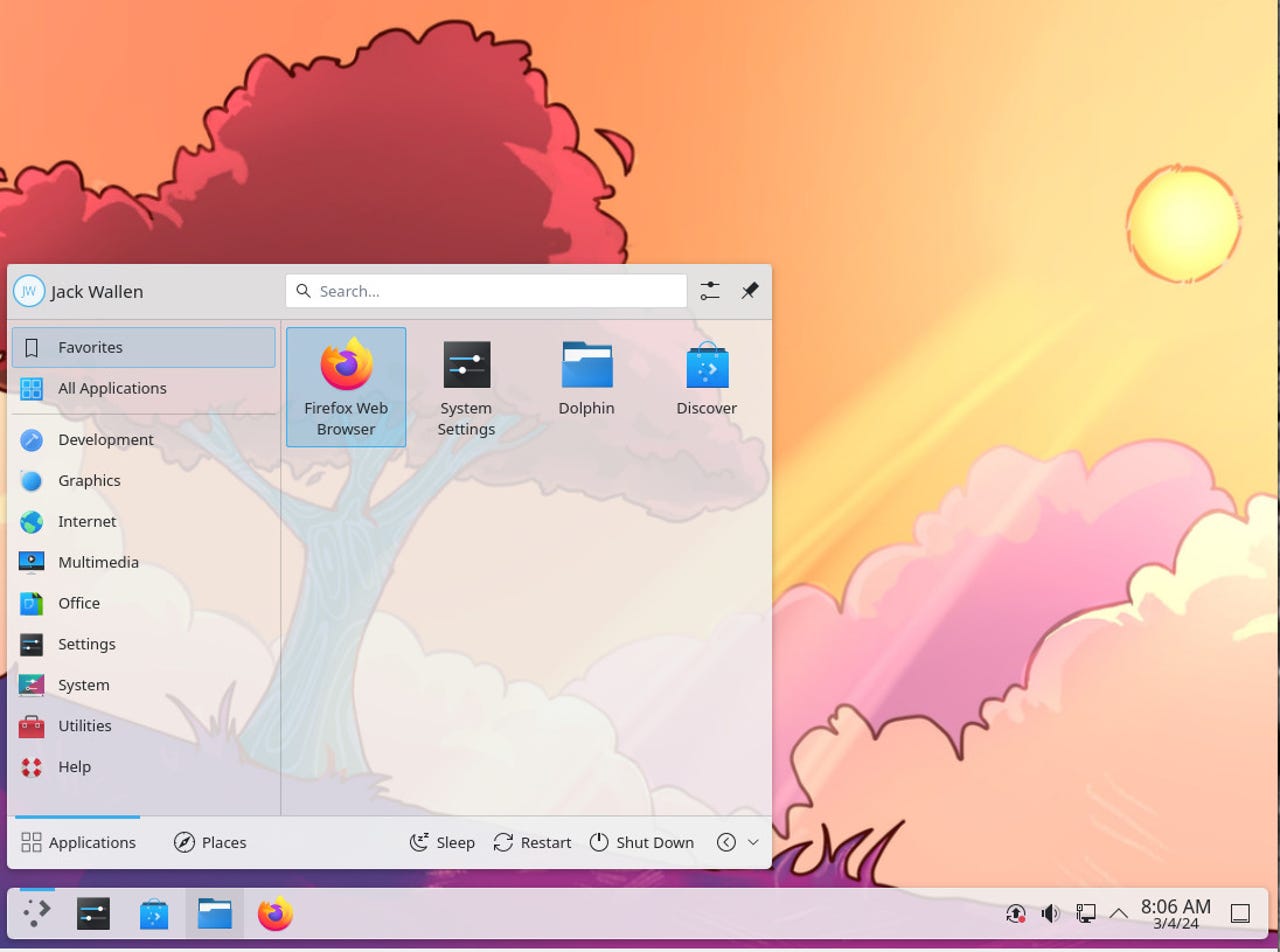Click the clock showing 8:06 AM
Image resolution: width=1280 pixels, height=952 pixels.
tap(1175, 913)
